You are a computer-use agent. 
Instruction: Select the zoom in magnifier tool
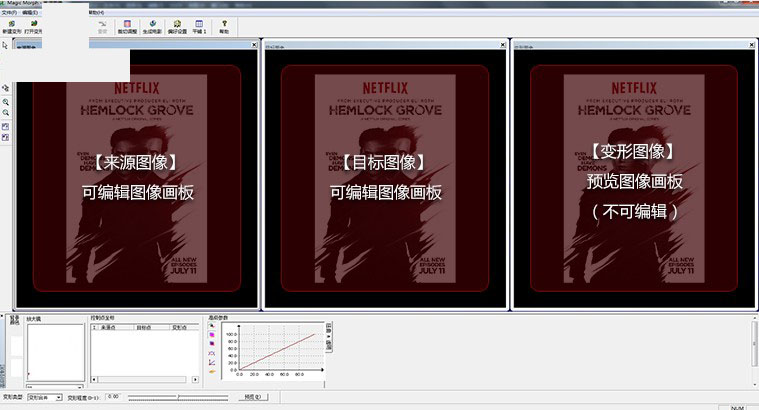(x=5, y=102)
